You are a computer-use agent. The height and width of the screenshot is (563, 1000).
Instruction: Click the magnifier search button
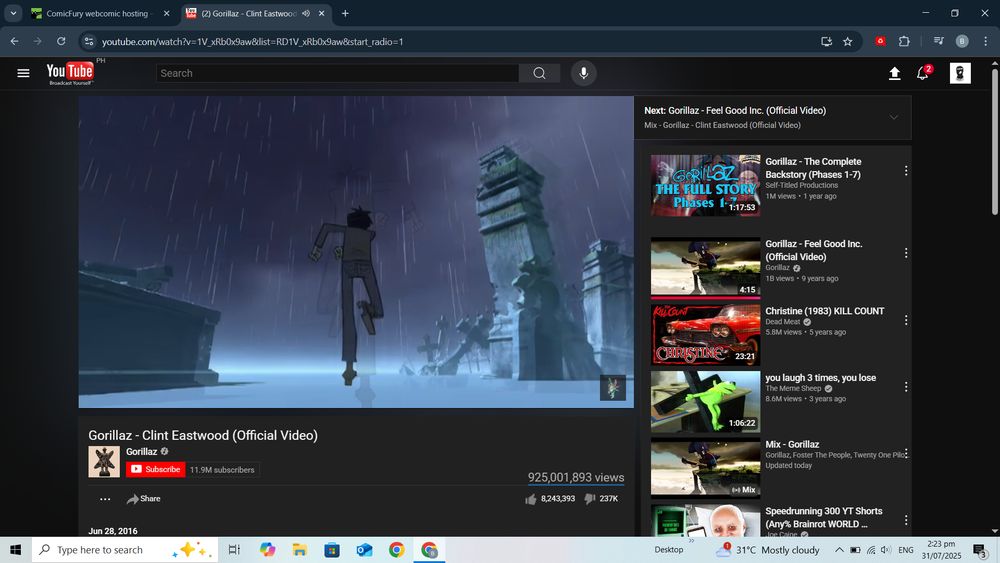pos(540,73)
